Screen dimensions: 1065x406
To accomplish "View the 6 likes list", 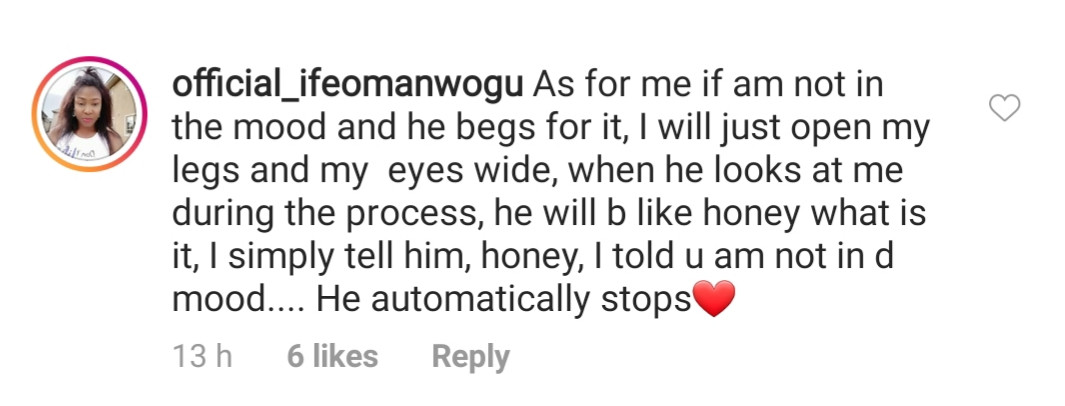I will [332, 356].
